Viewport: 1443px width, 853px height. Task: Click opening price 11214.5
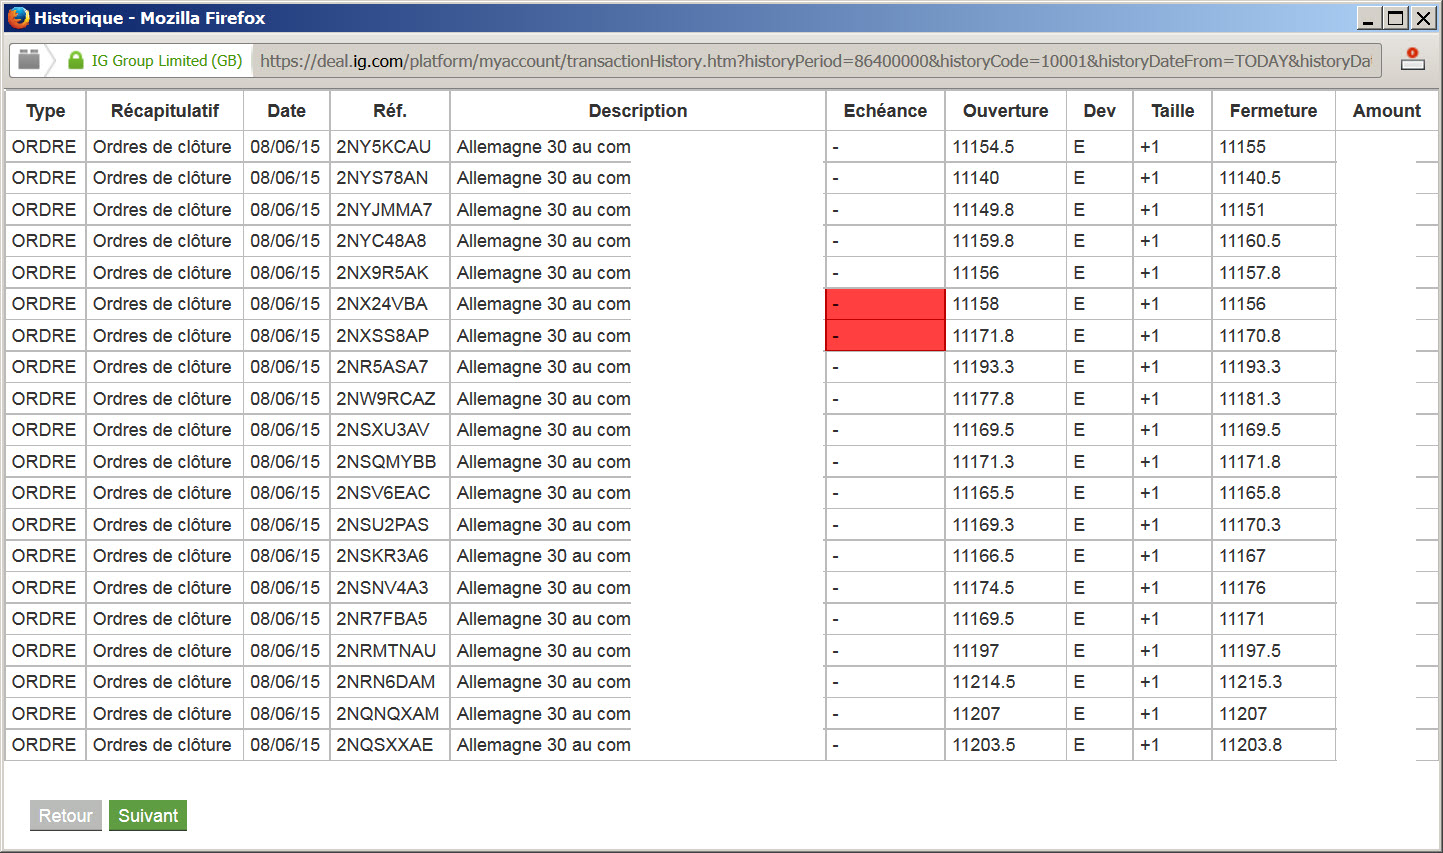984,682
